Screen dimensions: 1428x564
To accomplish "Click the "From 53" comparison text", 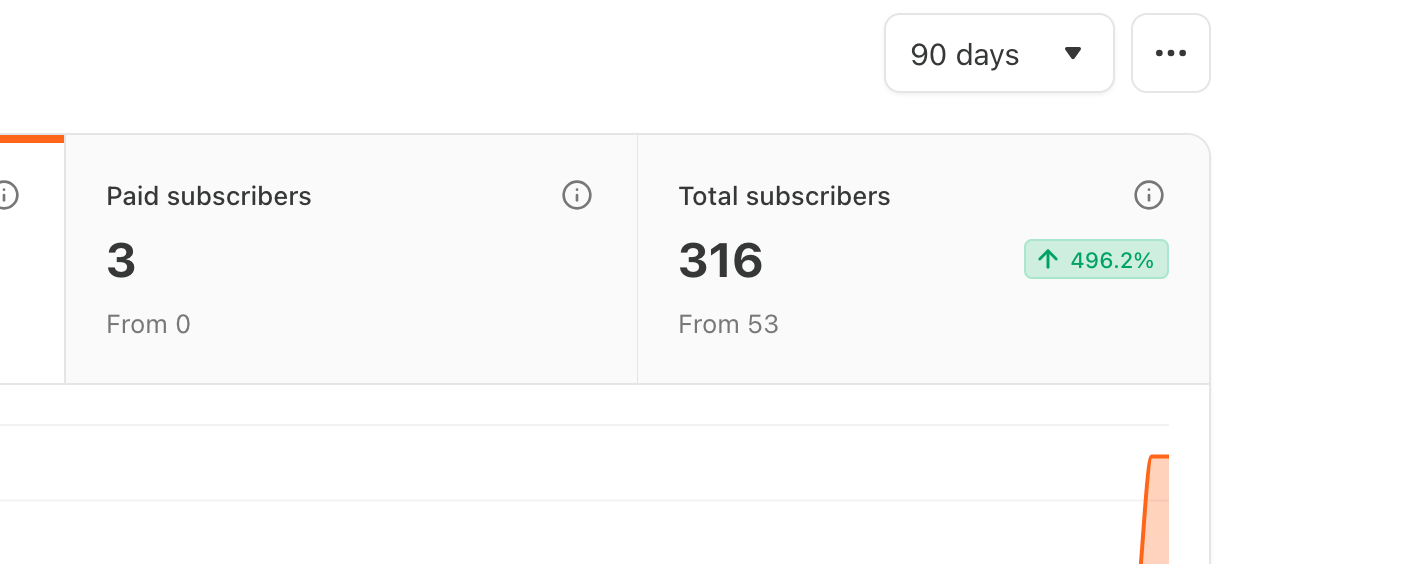I will 728,324.
